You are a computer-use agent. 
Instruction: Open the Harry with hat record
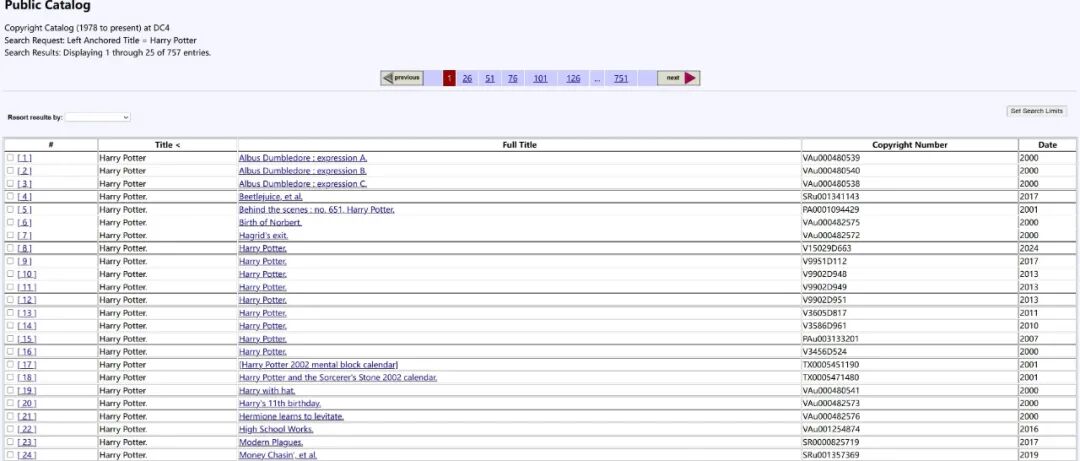(x=267, y=390)
